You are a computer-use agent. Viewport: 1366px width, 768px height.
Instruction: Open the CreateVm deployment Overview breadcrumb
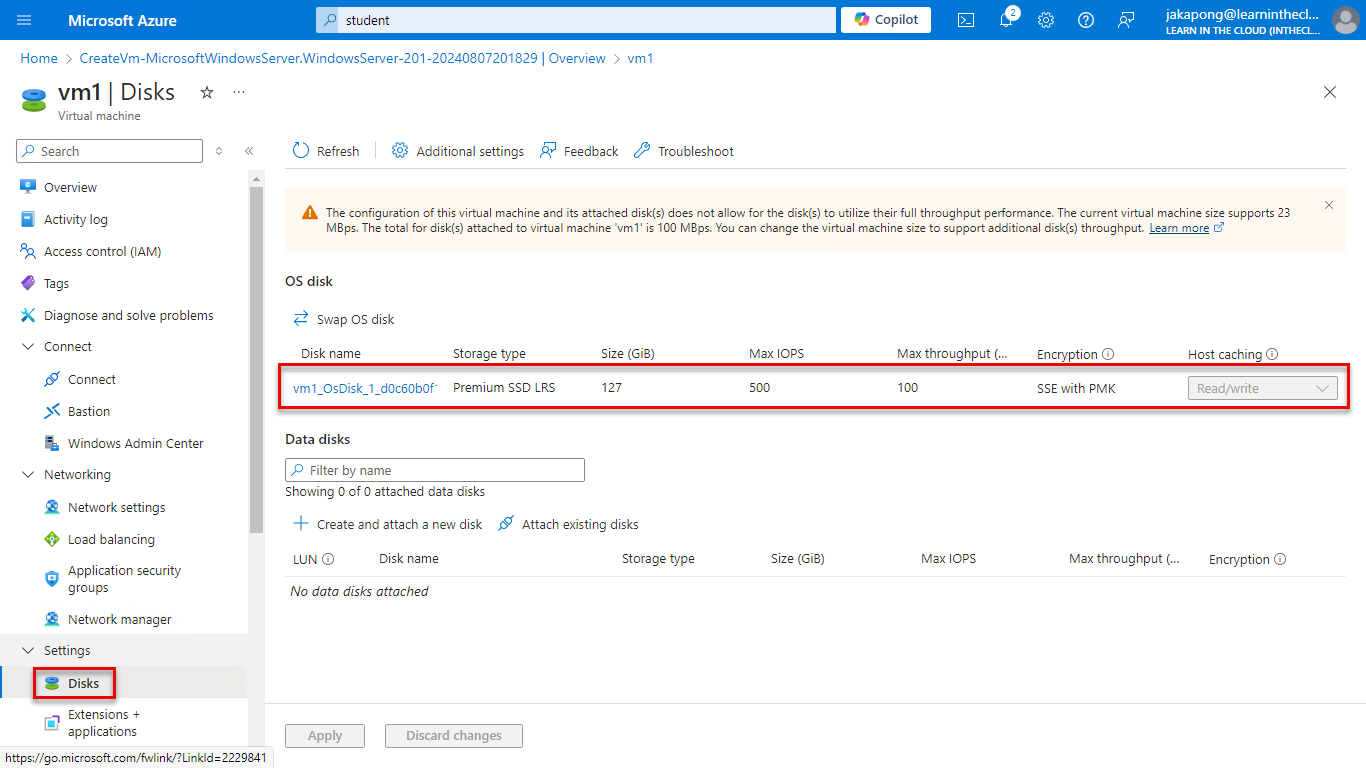pyautogui.click(x=342, y=58)
